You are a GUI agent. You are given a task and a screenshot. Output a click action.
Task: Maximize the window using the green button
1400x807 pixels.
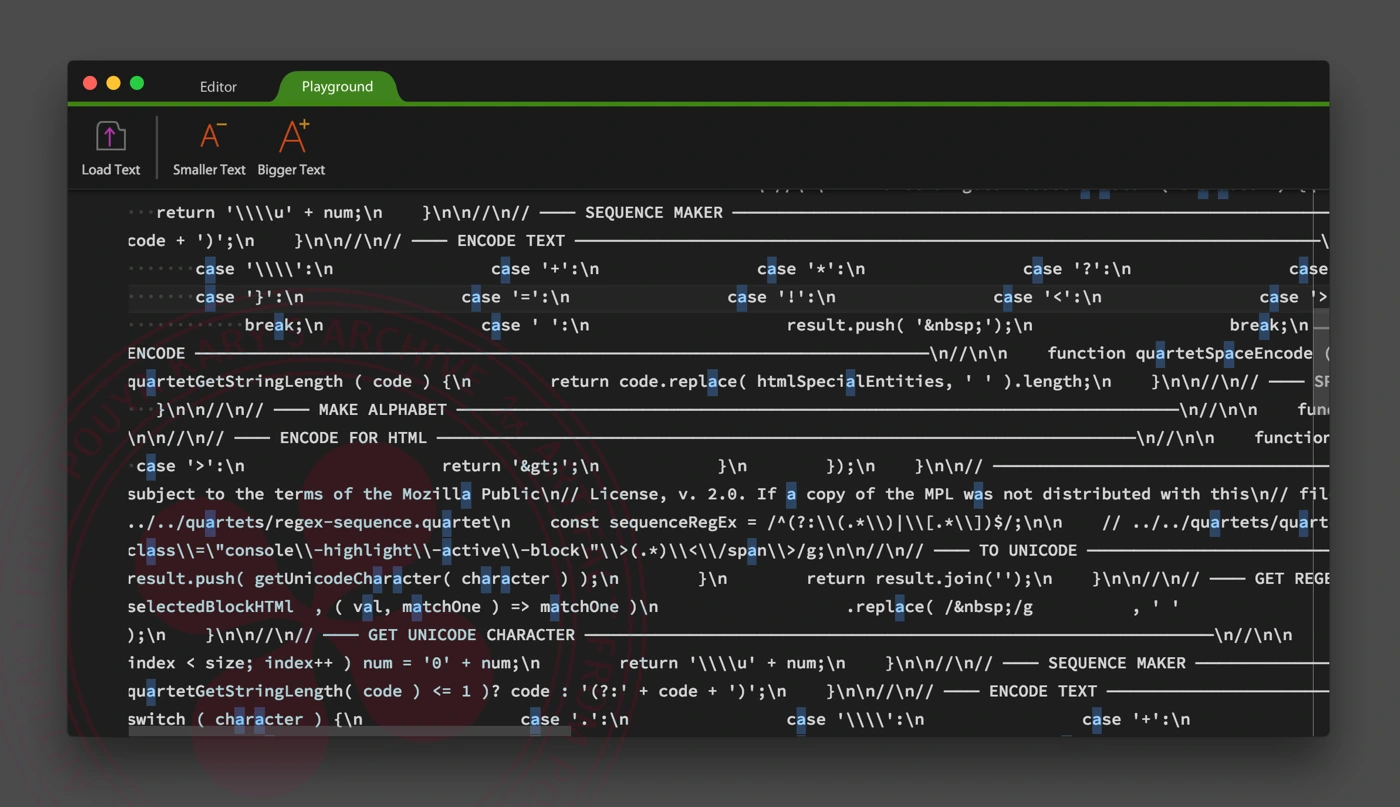(137, 83)
